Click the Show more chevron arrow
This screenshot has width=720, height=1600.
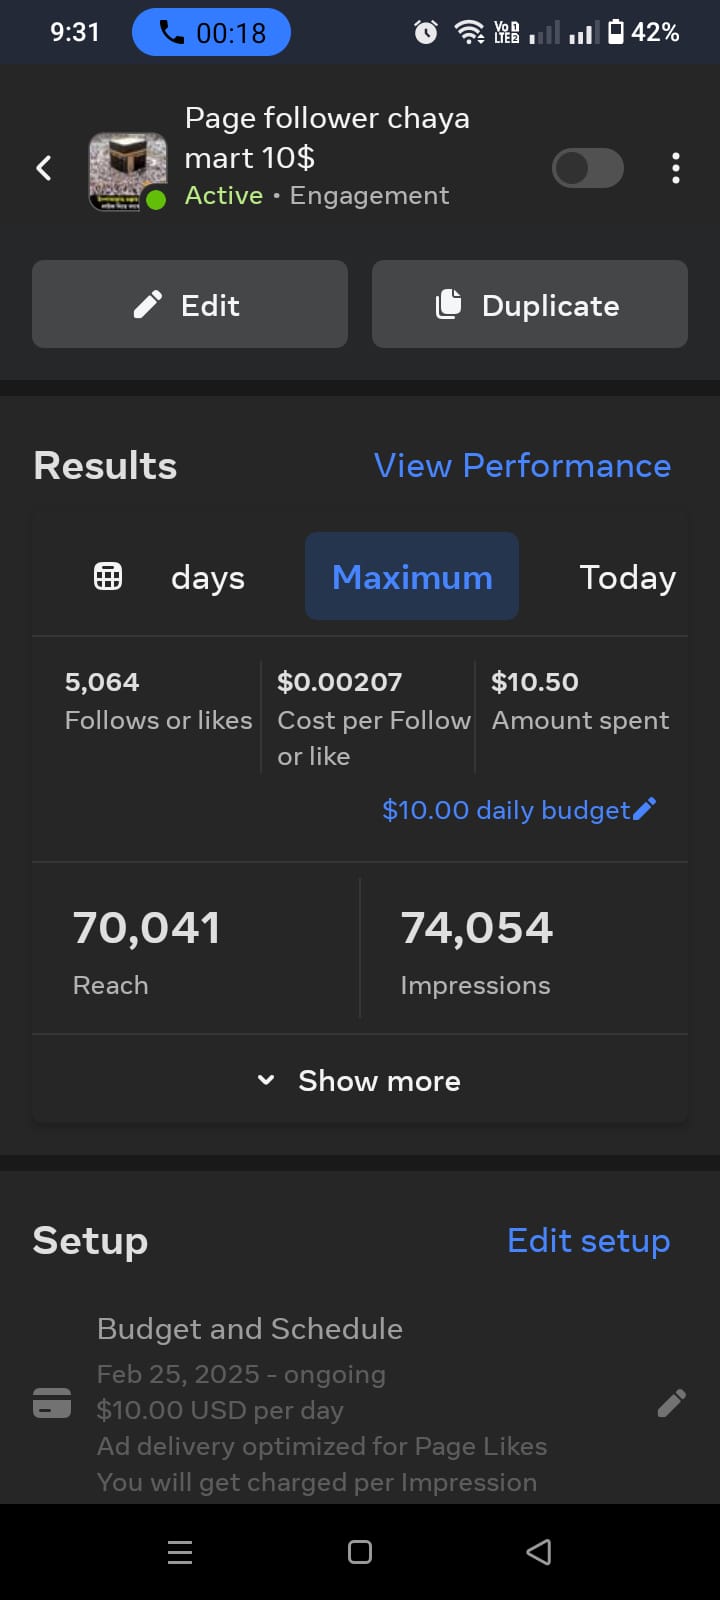point(266,1080)
